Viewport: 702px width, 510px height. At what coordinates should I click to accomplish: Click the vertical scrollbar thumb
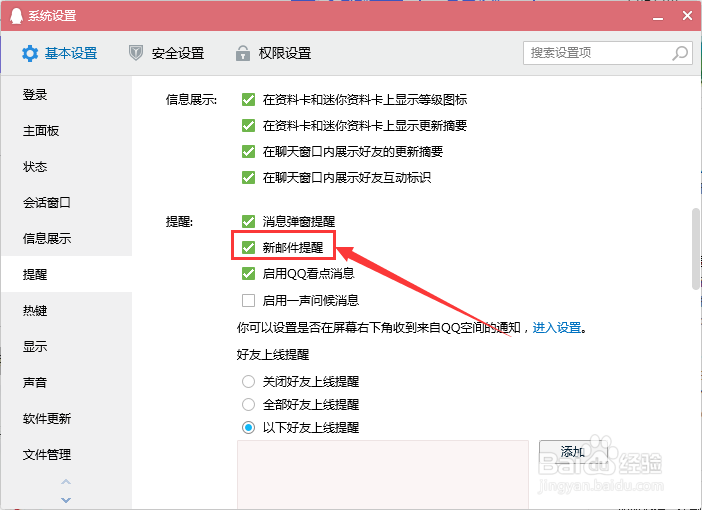pos(696,249)
